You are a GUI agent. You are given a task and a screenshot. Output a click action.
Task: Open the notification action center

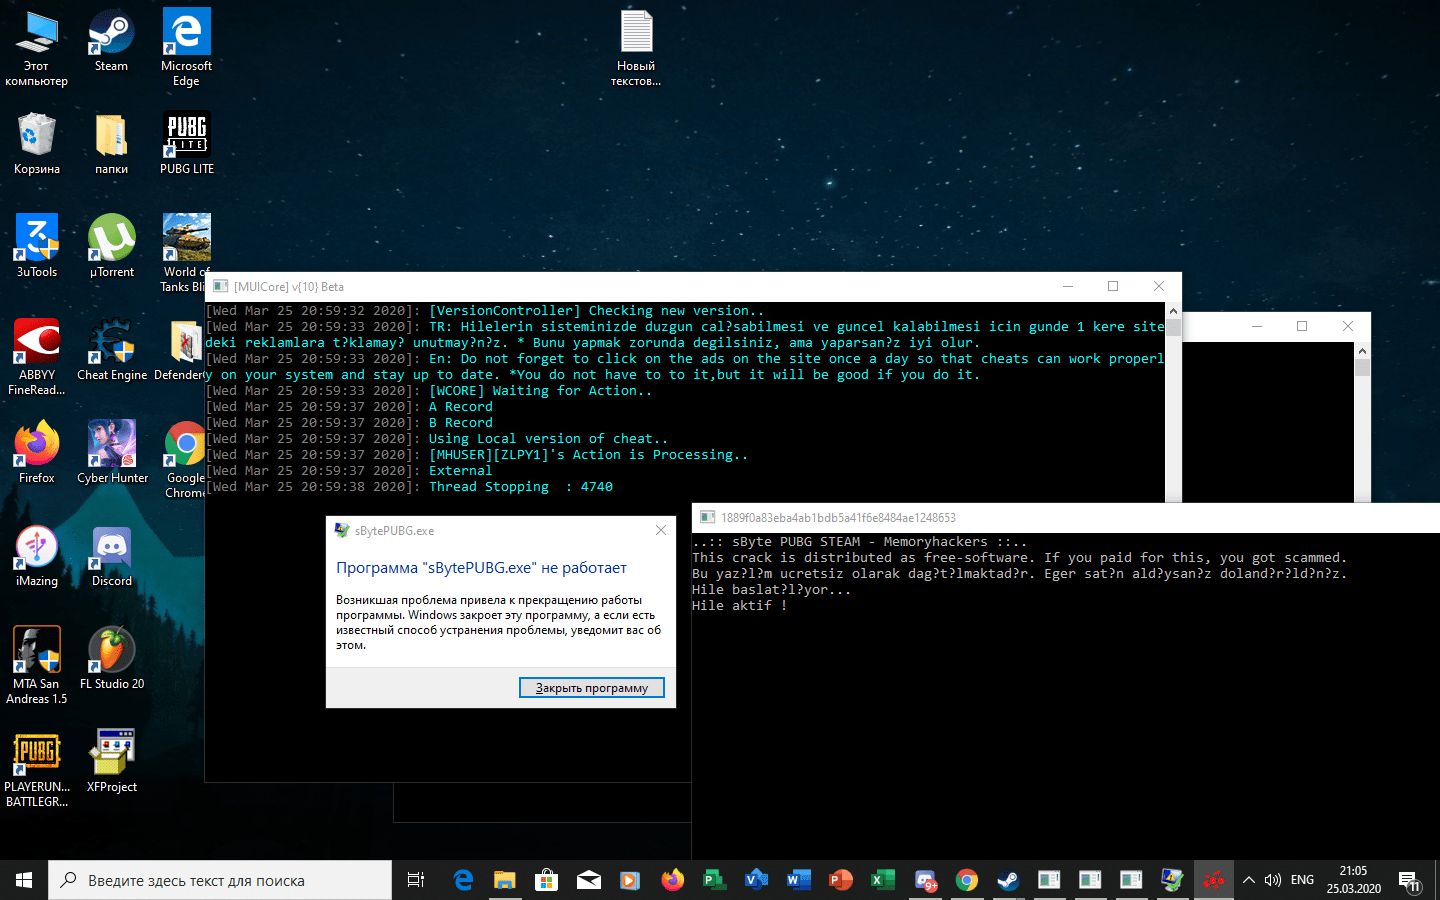point(1410,880)
